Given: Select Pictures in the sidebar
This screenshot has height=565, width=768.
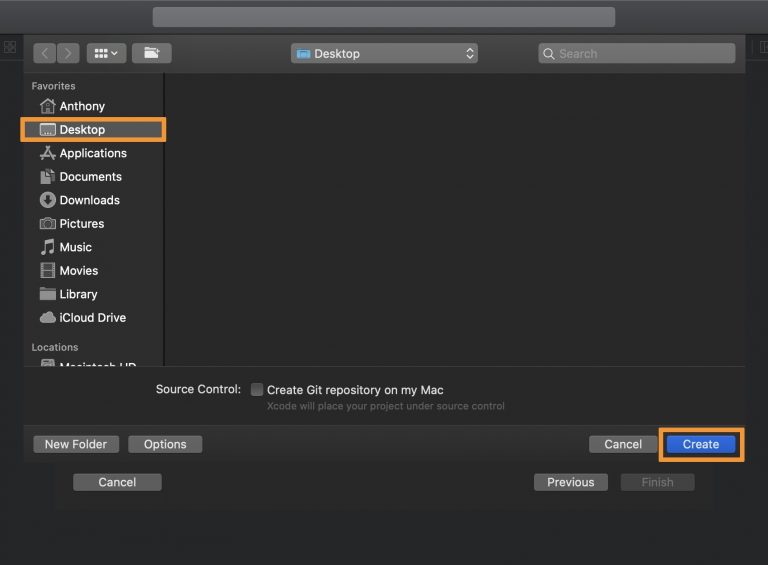Looking at the screenshot, I should pos(93,224).
